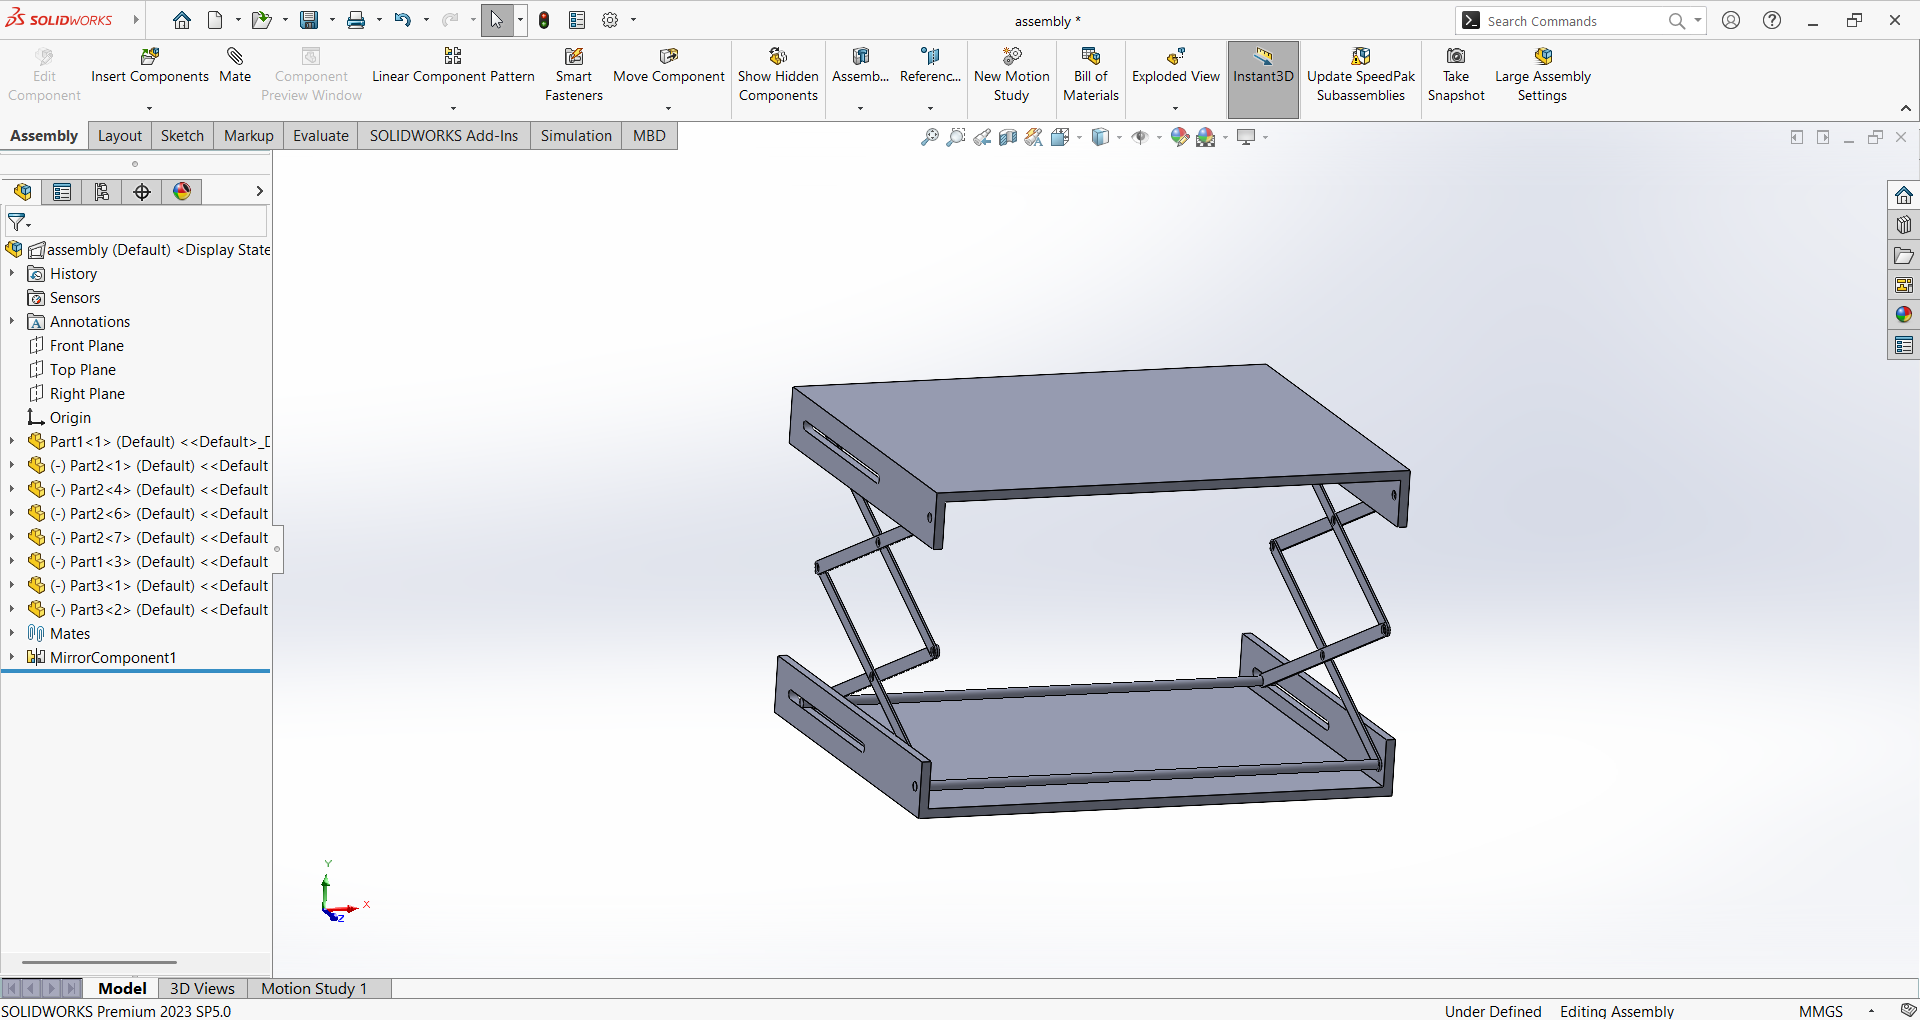Expand the MirrorComponent1 tree node
1920x1020 pixels.
click(12, 657)
